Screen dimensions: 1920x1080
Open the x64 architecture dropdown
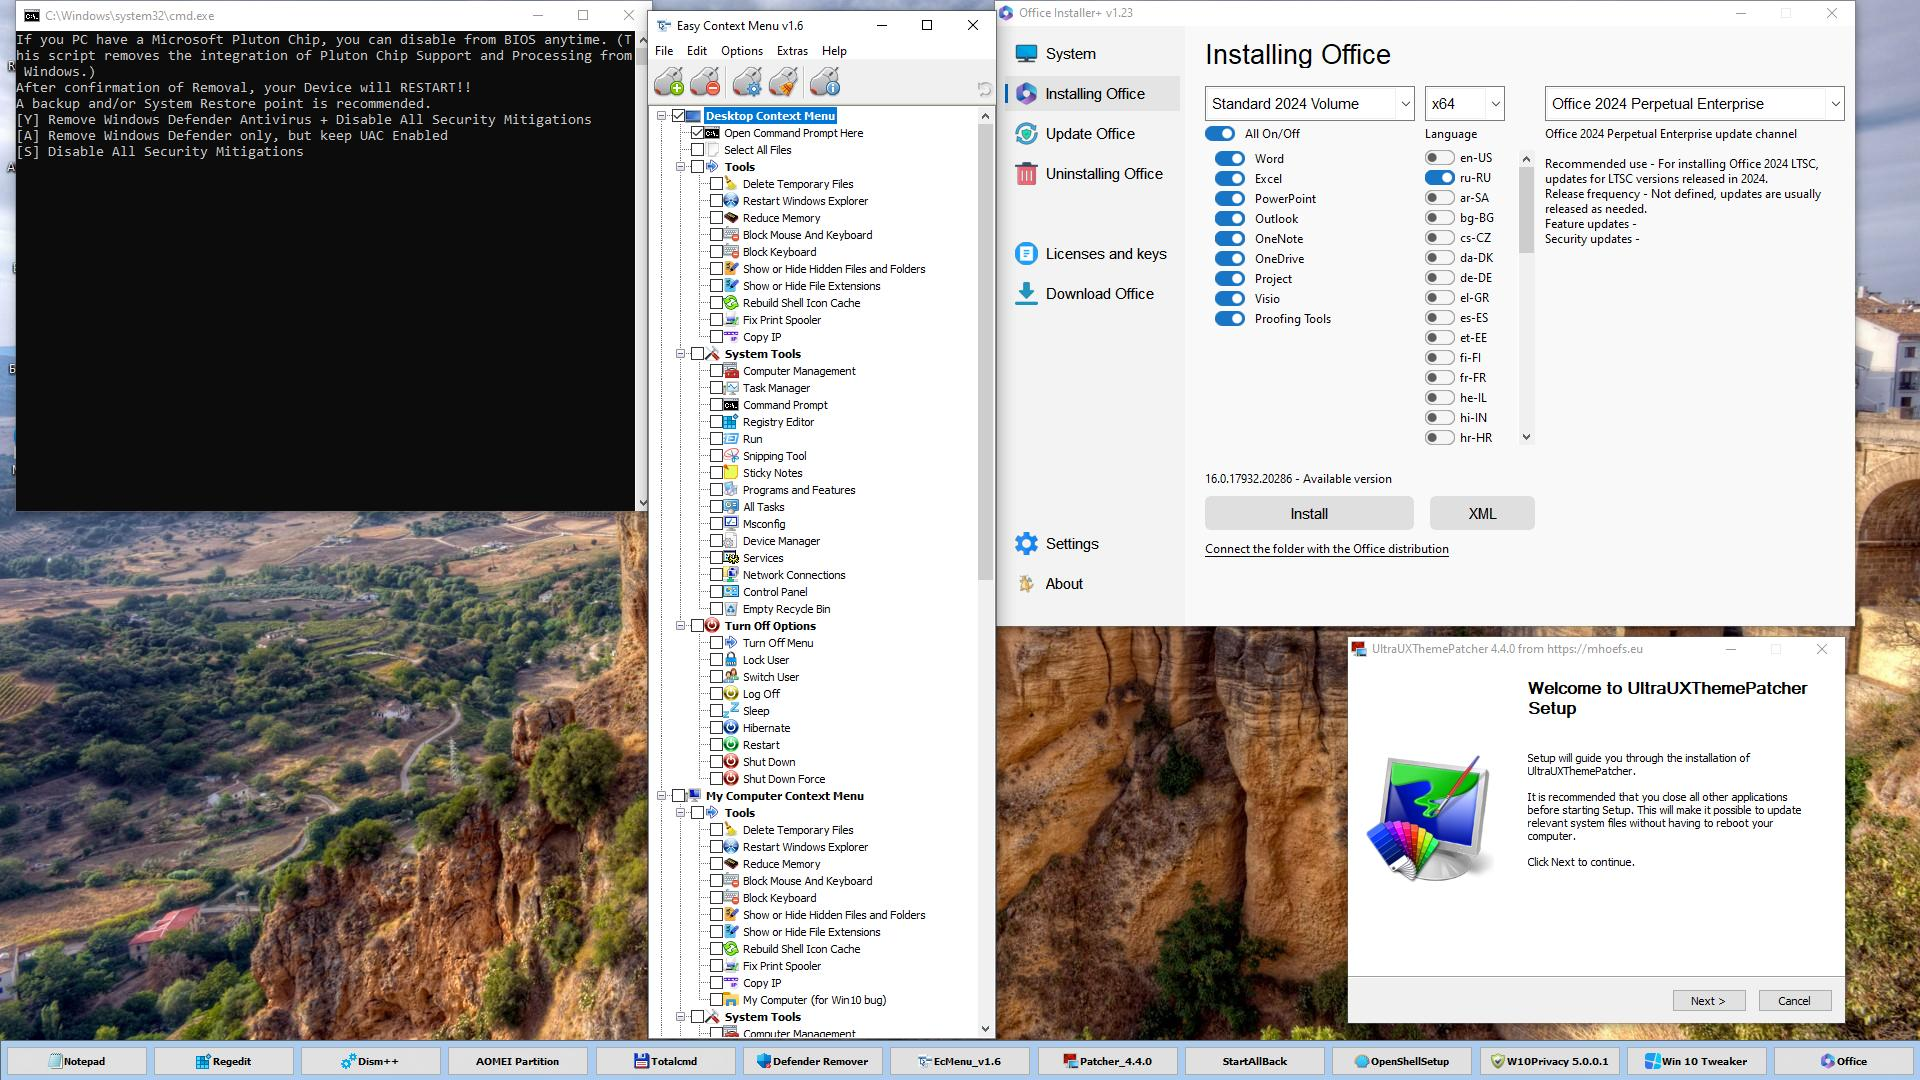point(1464,104)
